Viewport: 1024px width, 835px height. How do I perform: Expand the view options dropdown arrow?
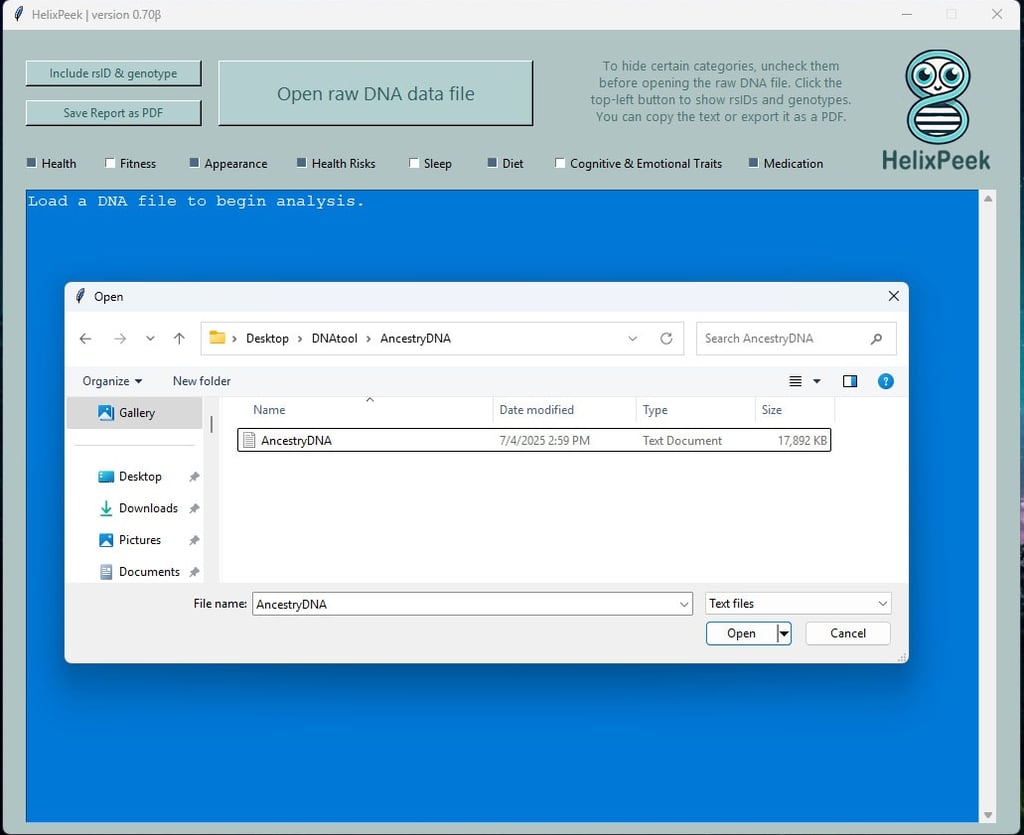click(x=816, y=381)
